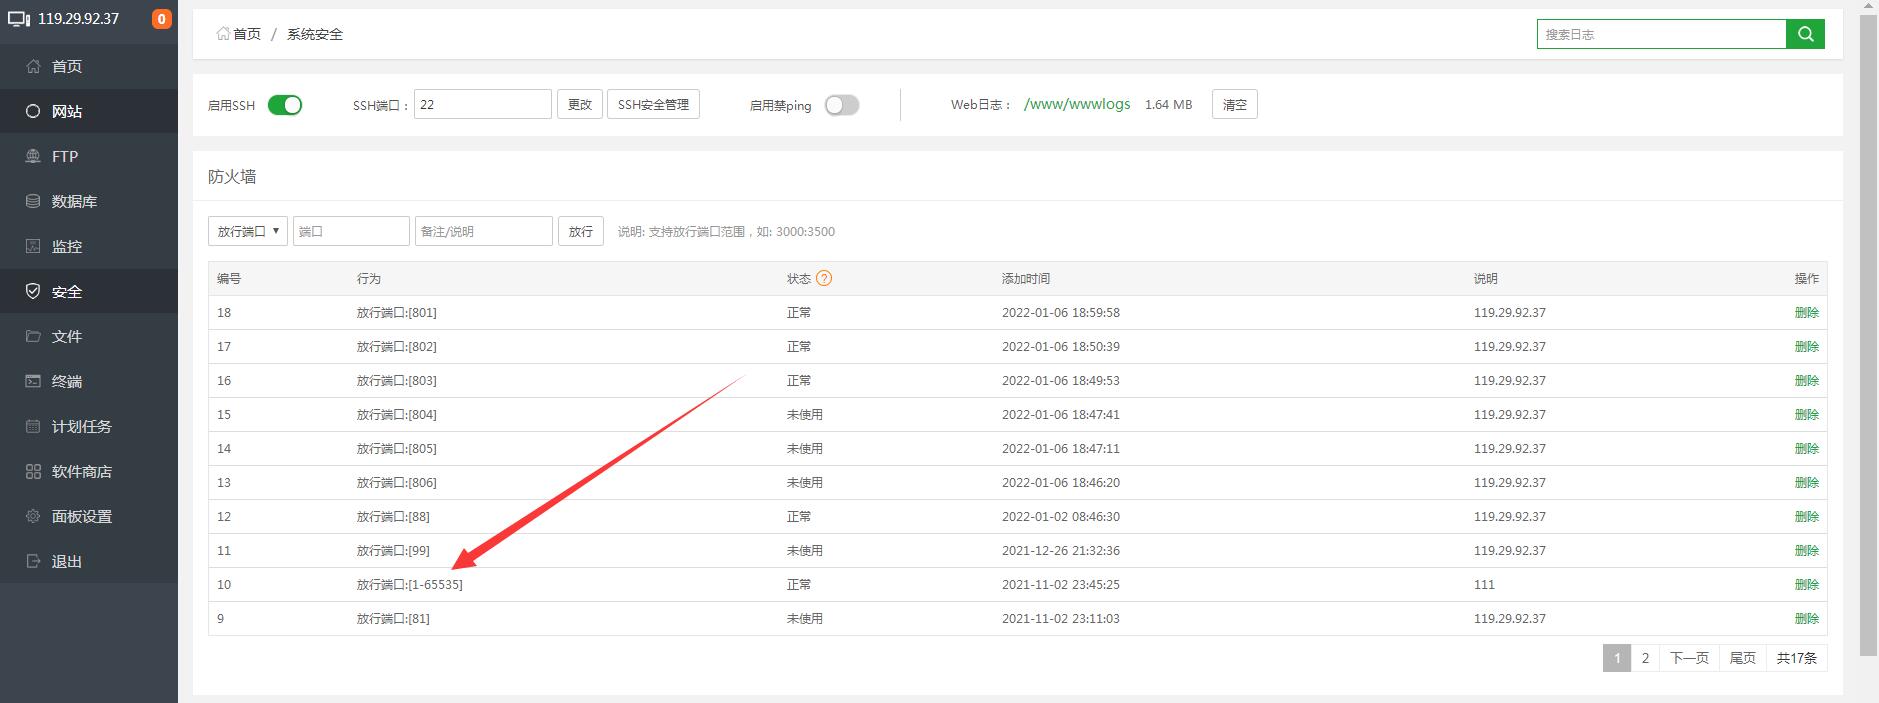
Task: Open the 放行端口 rule type dropdown
Action: pos(248,231)
